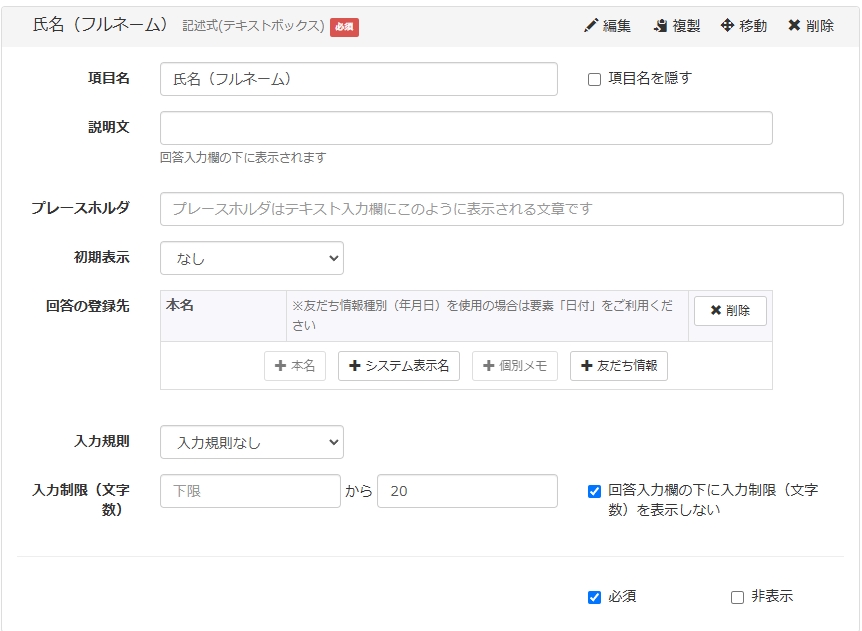Add システム表示名 as answer destination

398,366
